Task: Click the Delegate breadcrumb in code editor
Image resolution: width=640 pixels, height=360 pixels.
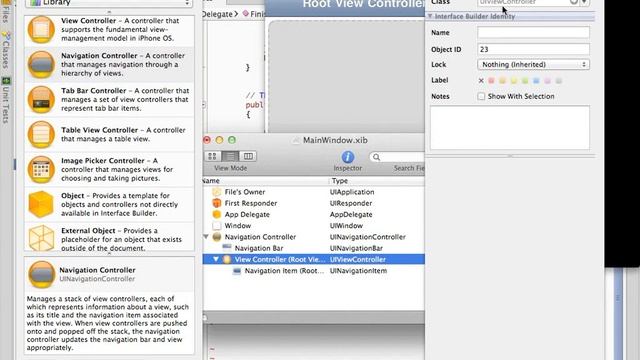Action: tap(218, 14)
